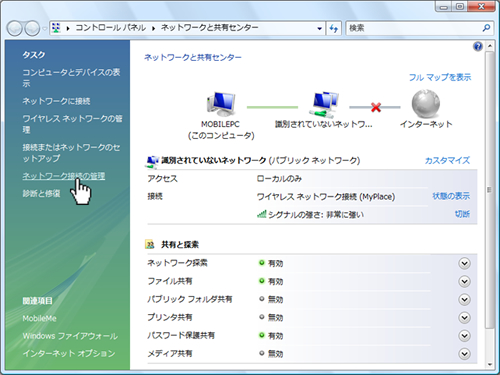The width and height of the screenshot is (500, 375).
Task: Click the control panel icon in address bar
Action: (x=56, y=28)
